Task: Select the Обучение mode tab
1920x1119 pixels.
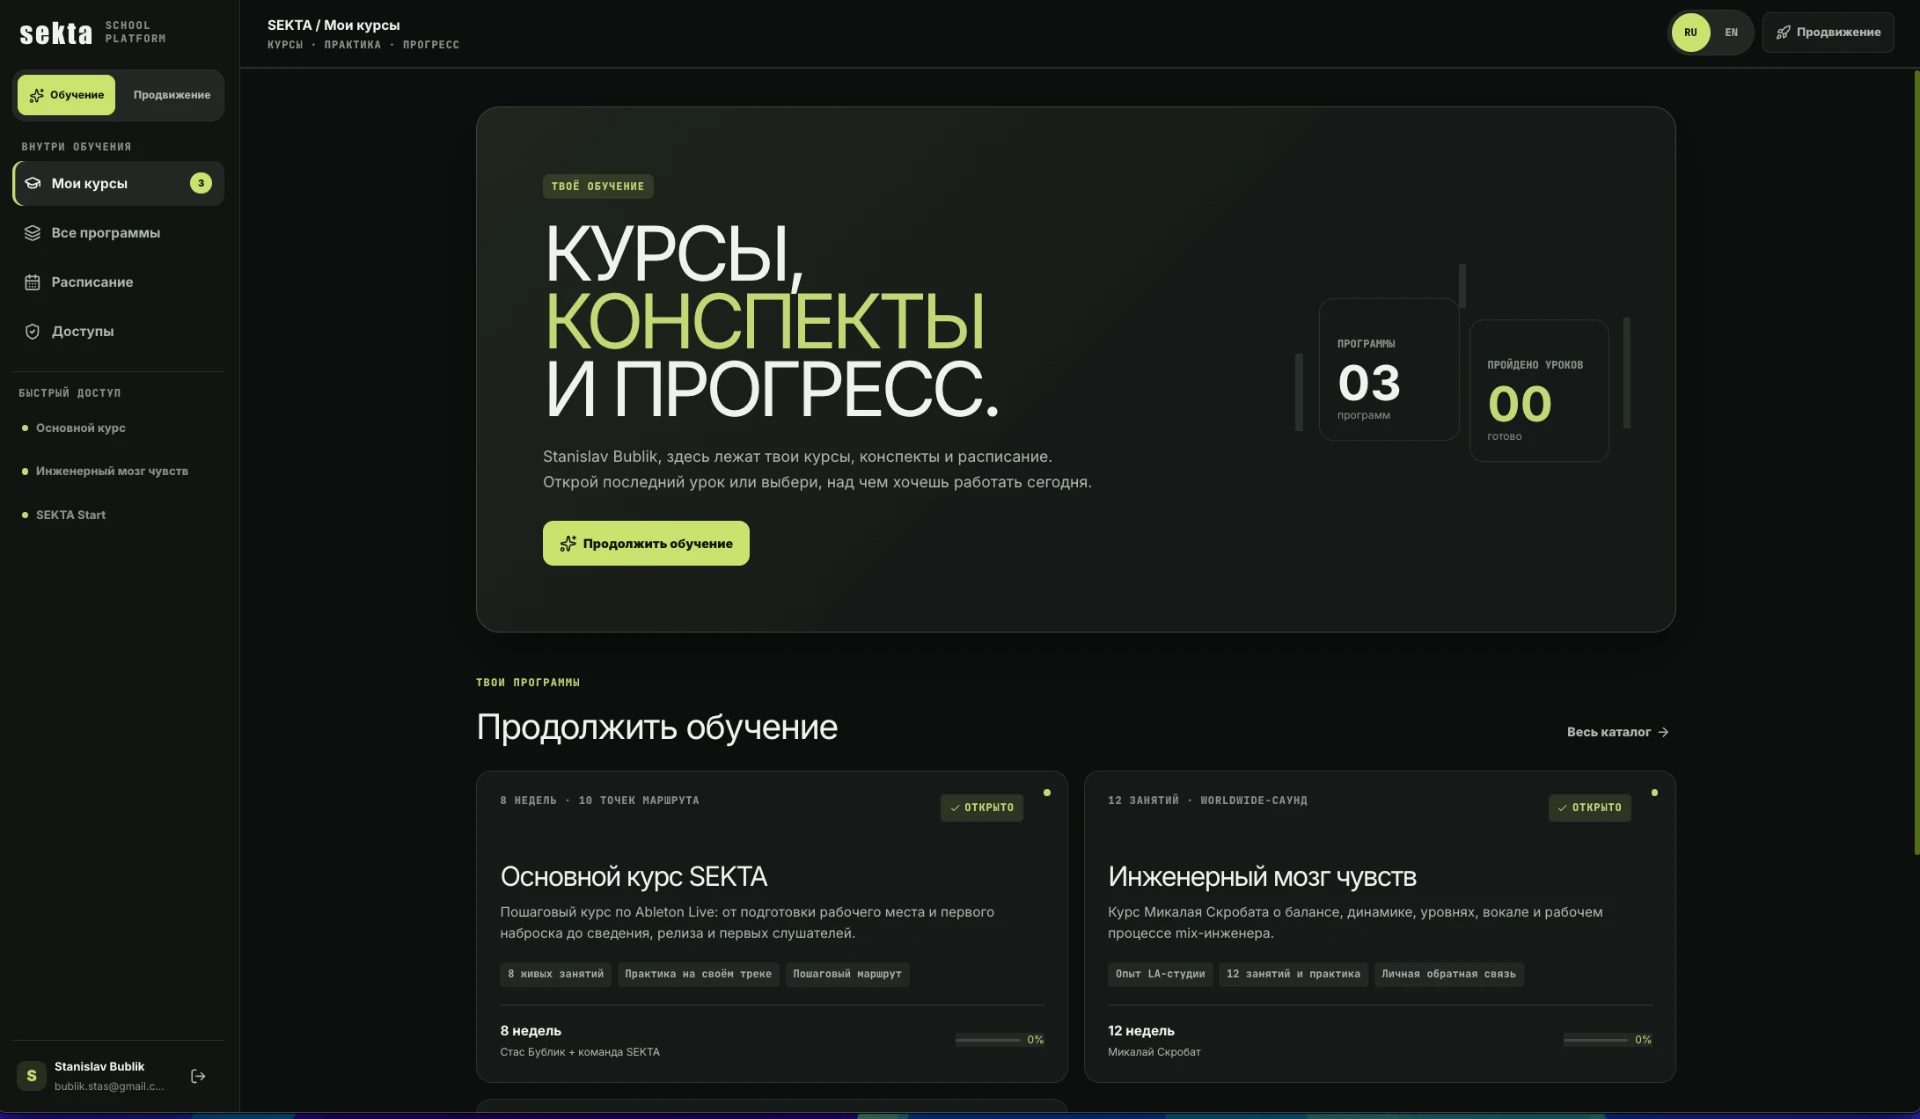Action: click(66, 95)
